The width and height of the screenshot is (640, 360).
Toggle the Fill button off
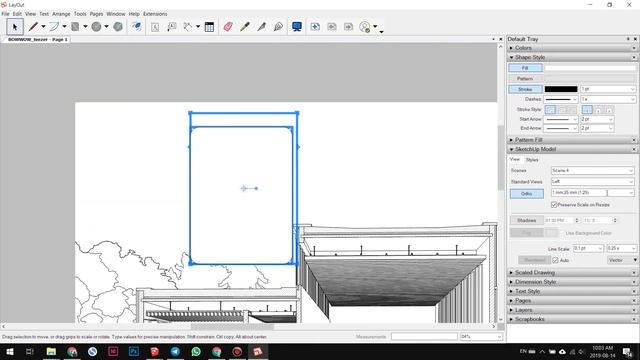[525, 68]
